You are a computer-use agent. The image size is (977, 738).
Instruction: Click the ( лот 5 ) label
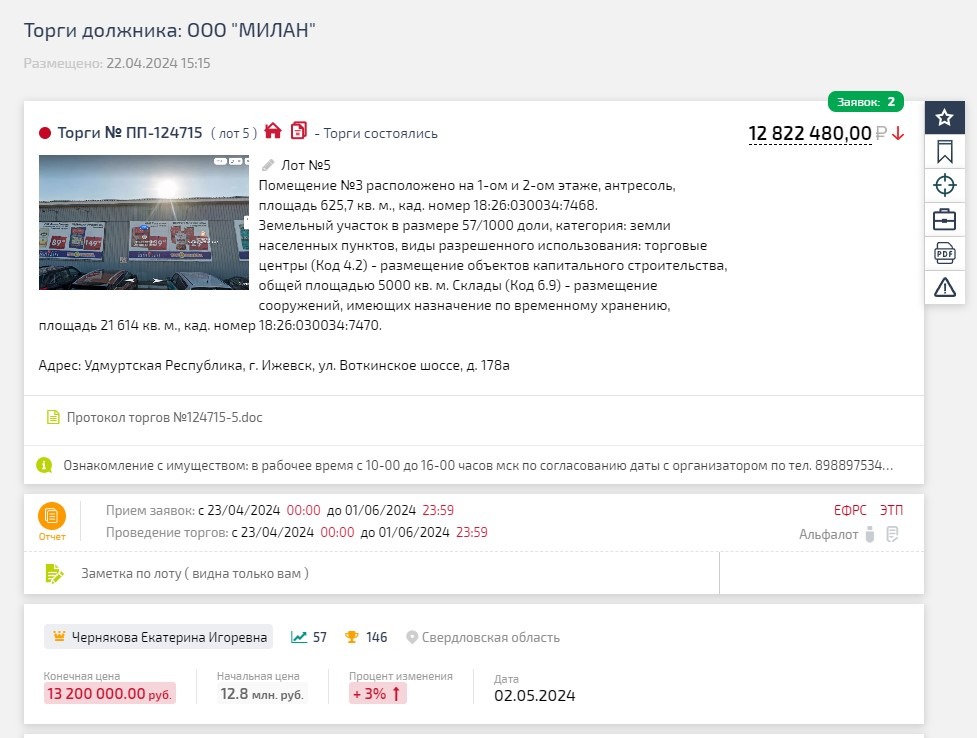234,133
